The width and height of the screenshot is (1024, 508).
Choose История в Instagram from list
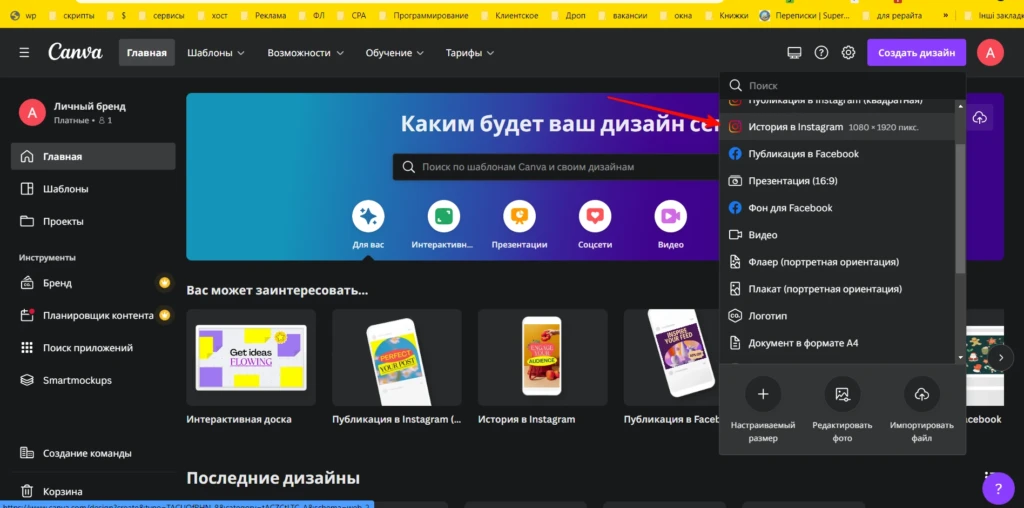click(837, 127)
